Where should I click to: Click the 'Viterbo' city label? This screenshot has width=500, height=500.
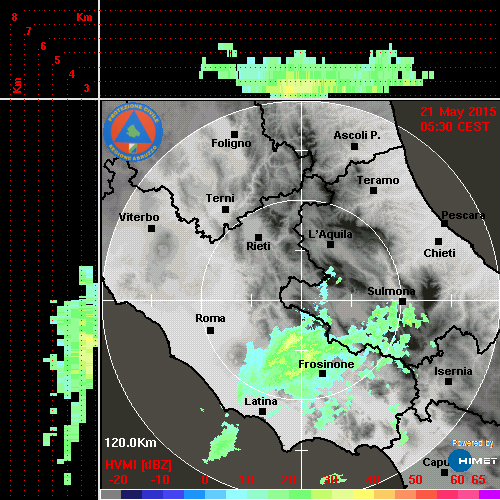click(x=139, y=217)
